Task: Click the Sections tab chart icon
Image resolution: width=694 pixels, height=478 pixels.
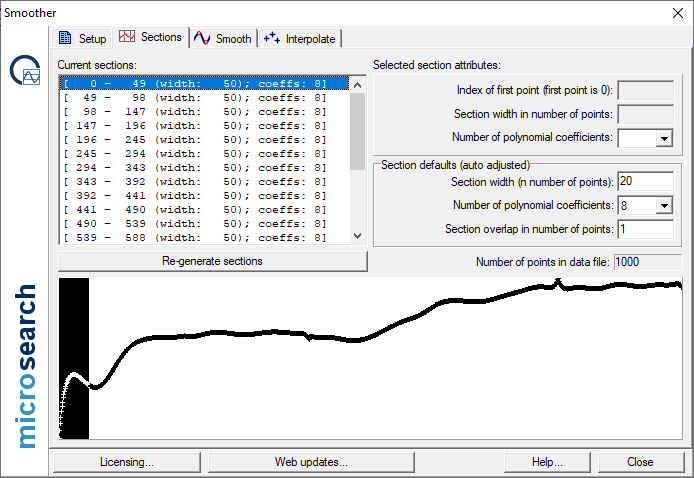Action: tap(127, 36)
